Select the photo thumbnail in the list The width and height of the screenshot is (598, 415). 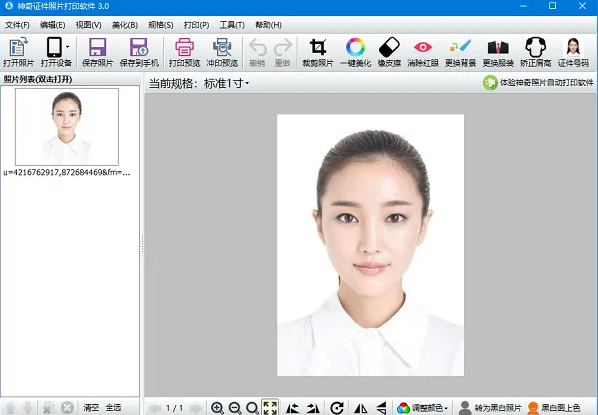tap(67, 127)
